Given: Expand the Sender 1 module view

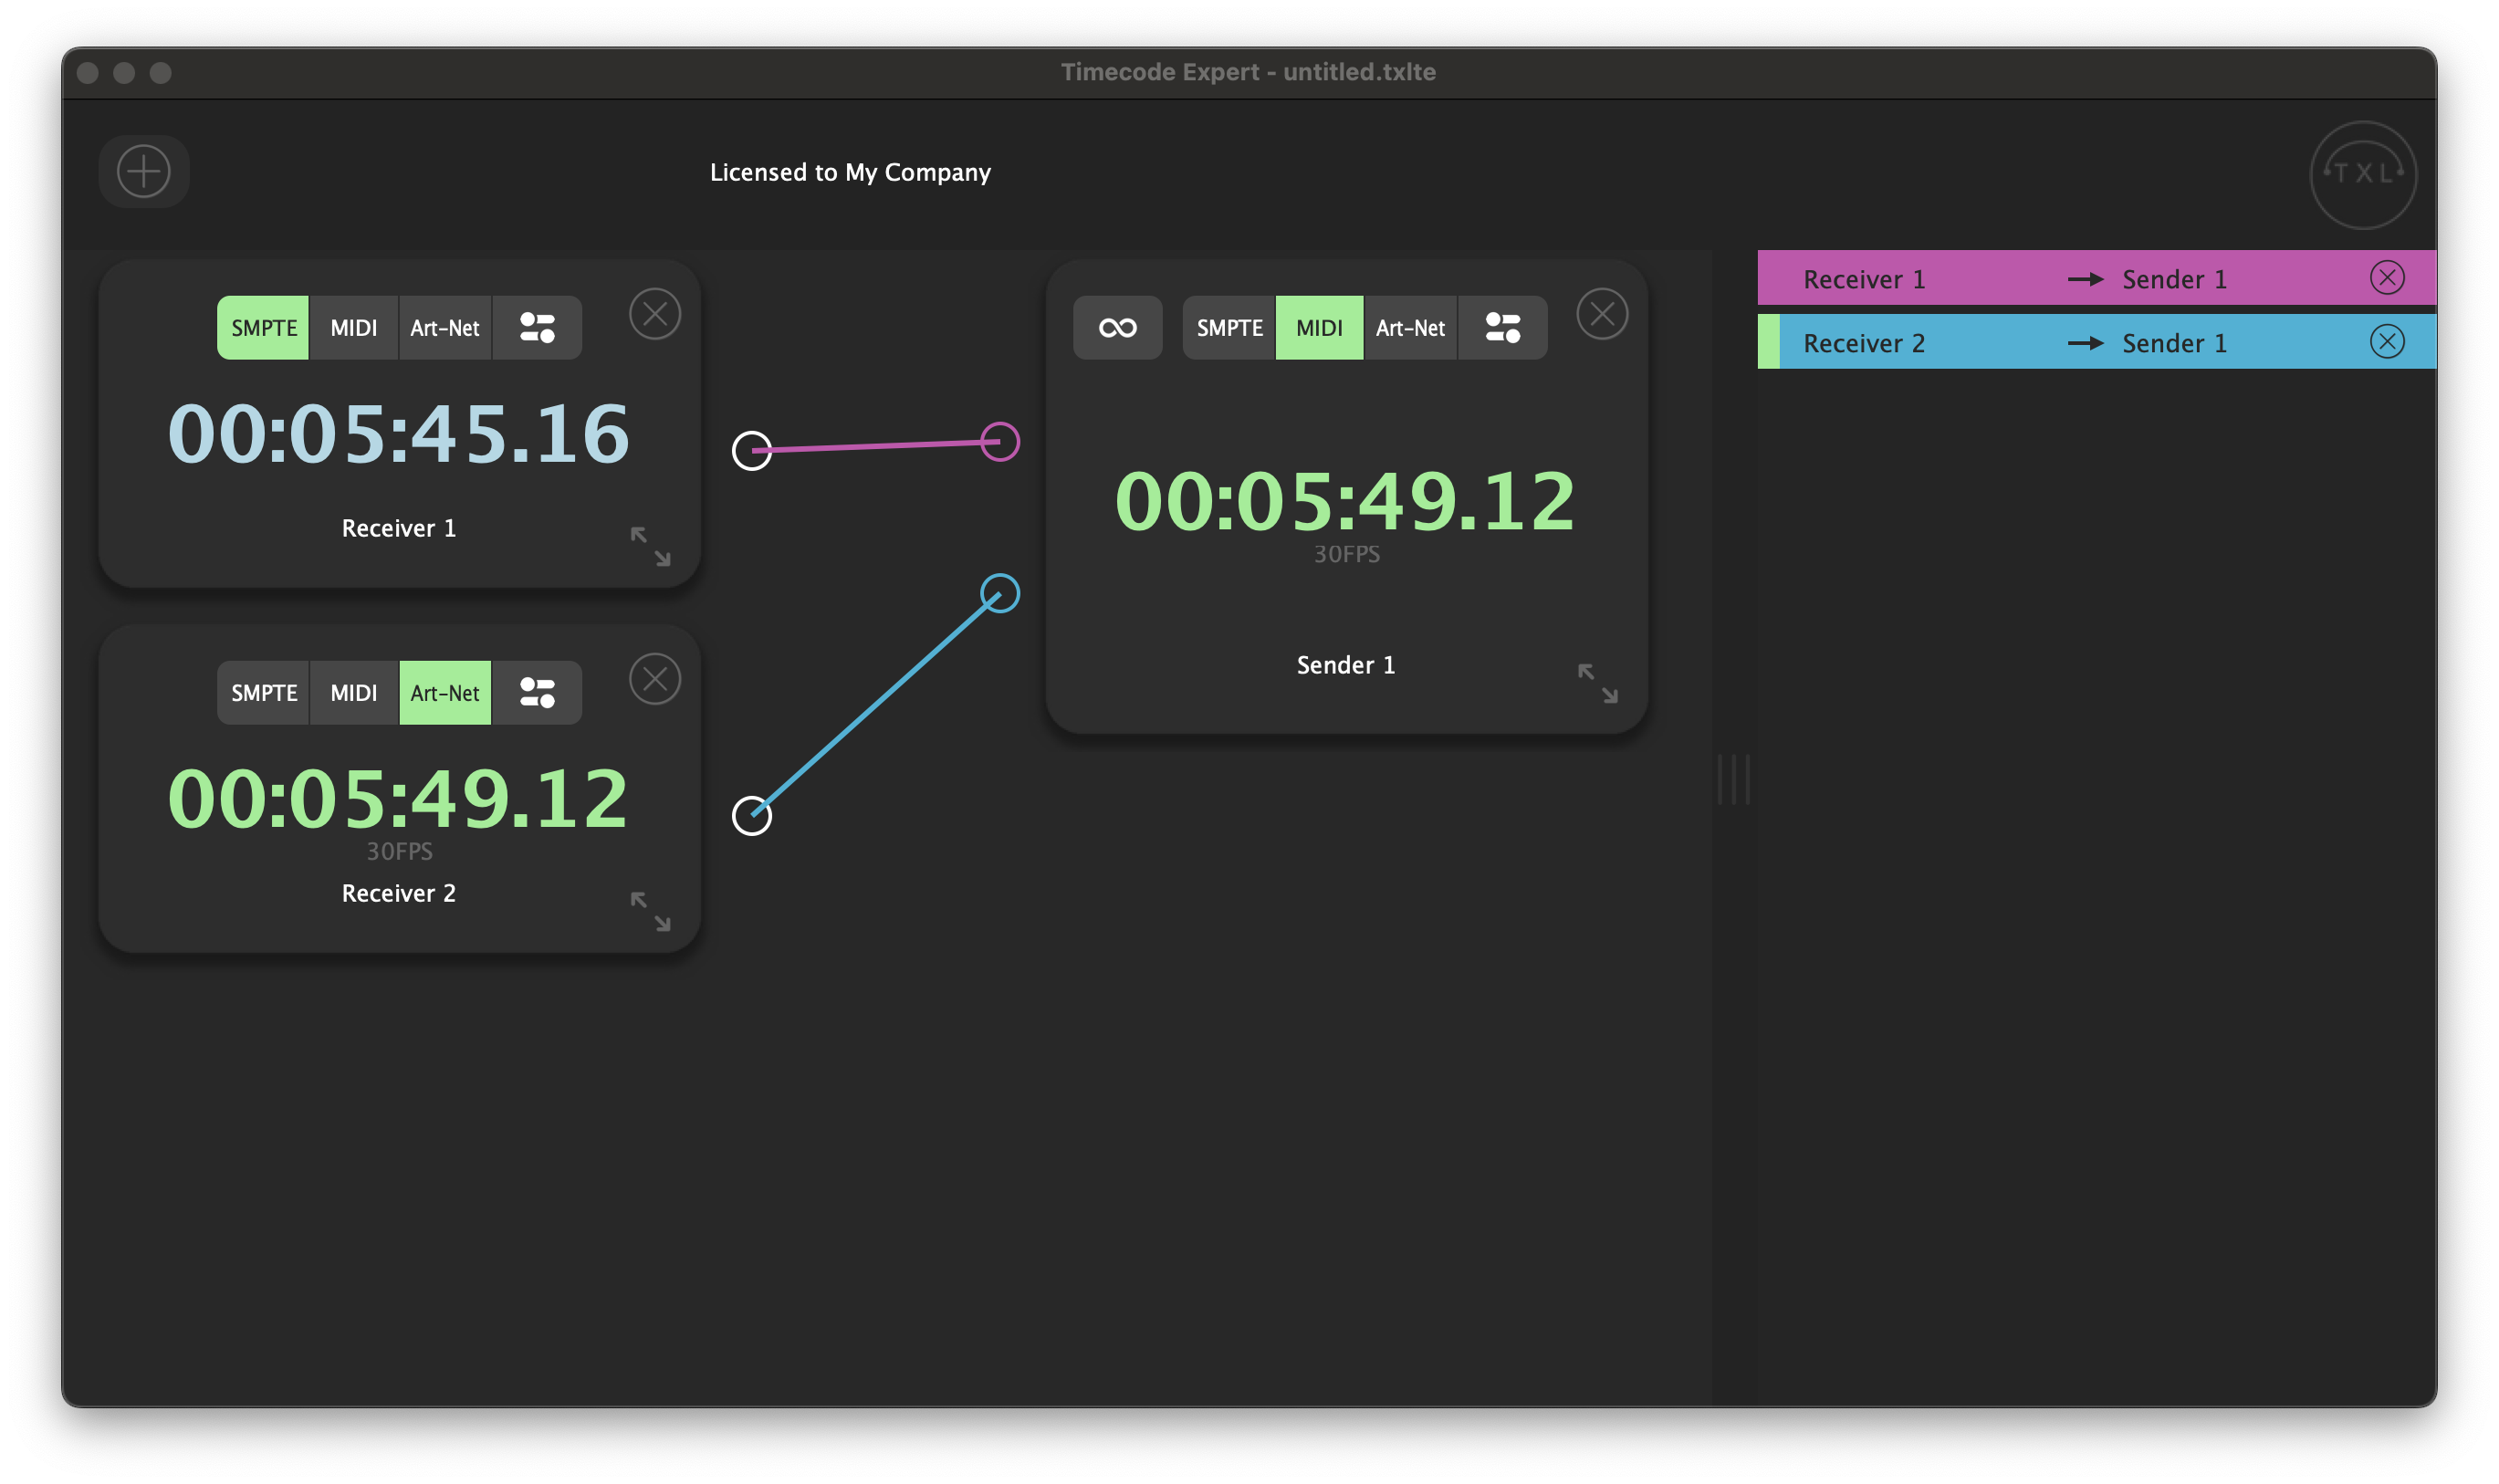Looking at the screenshot, I should pyautogui.click(x=1597, y=684).
